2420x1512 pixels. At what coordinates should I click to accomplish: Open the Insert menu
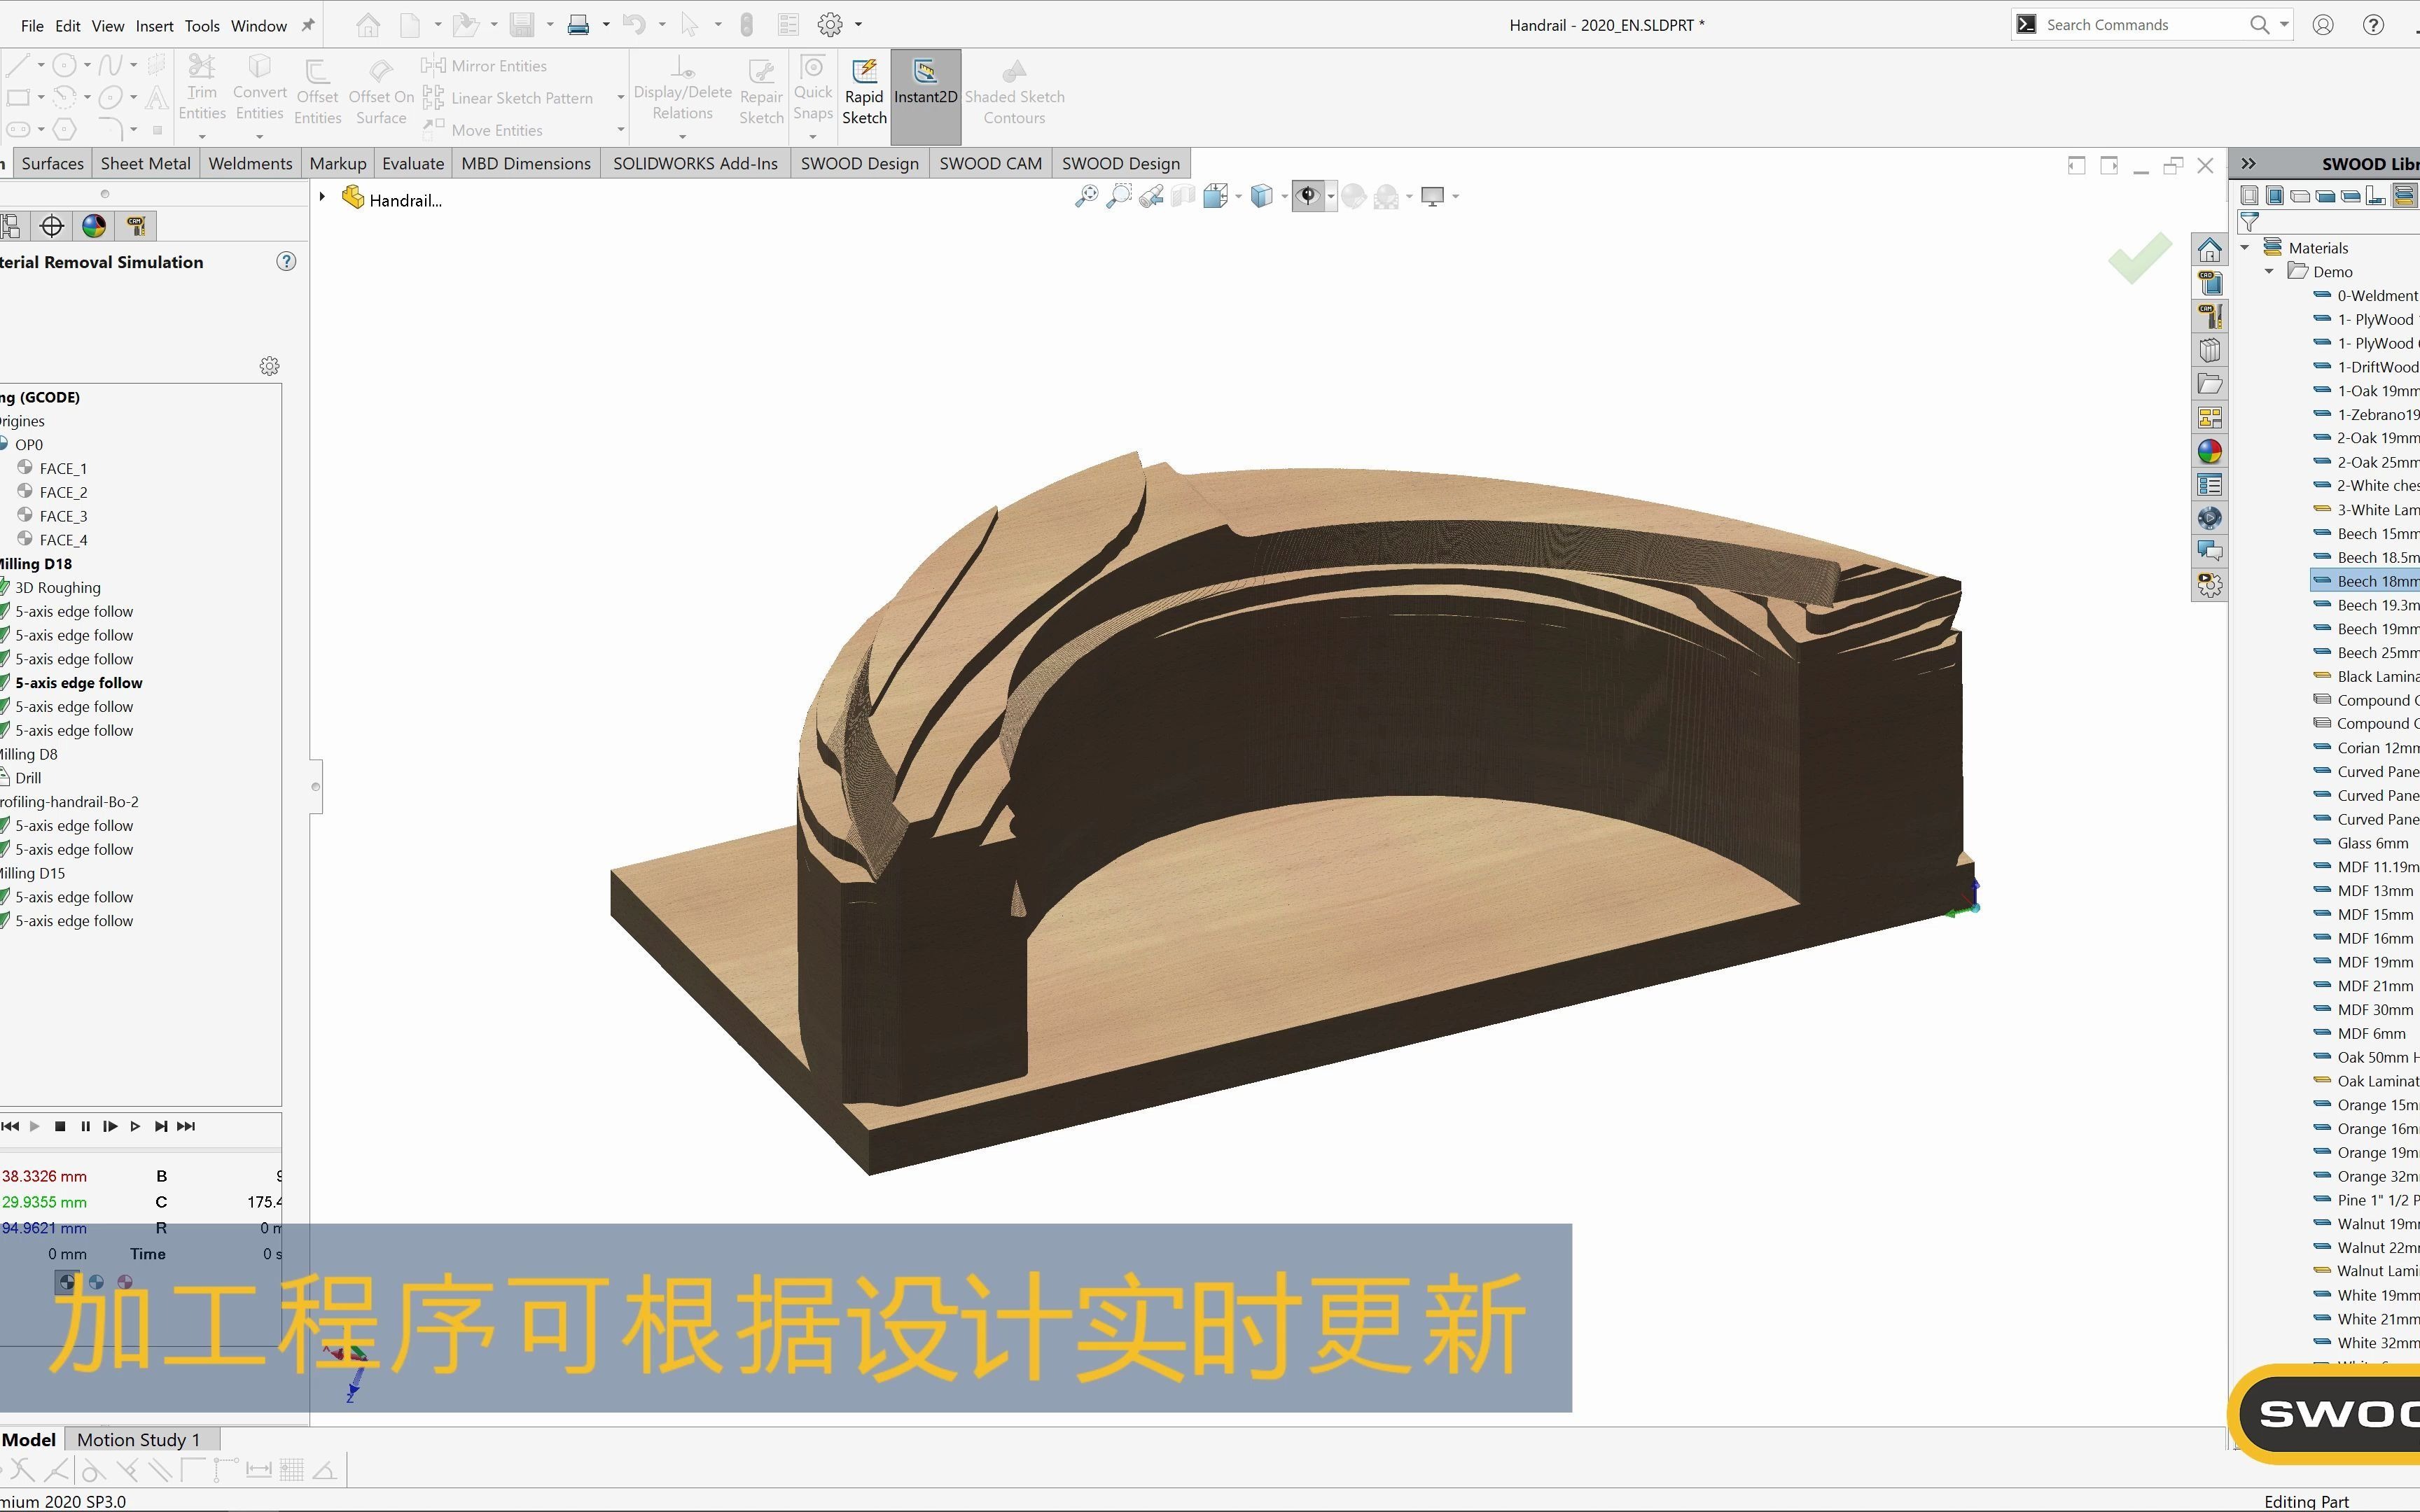154,26
